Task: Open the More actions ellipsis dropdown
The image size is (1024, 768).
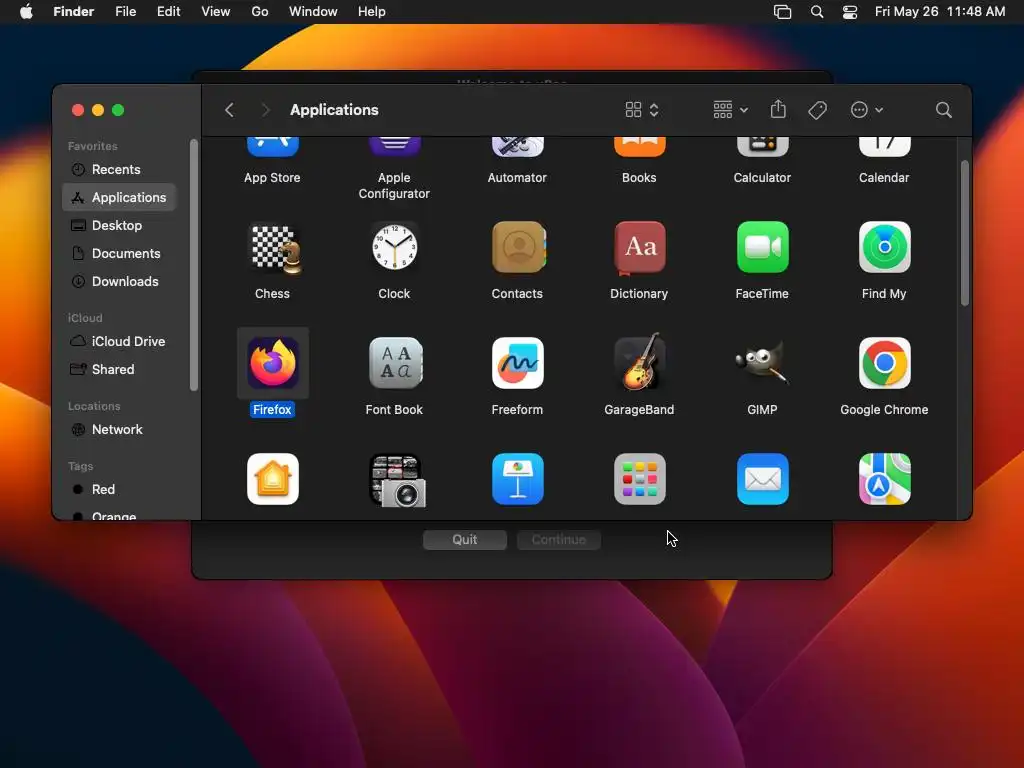Action: point(867,110)
